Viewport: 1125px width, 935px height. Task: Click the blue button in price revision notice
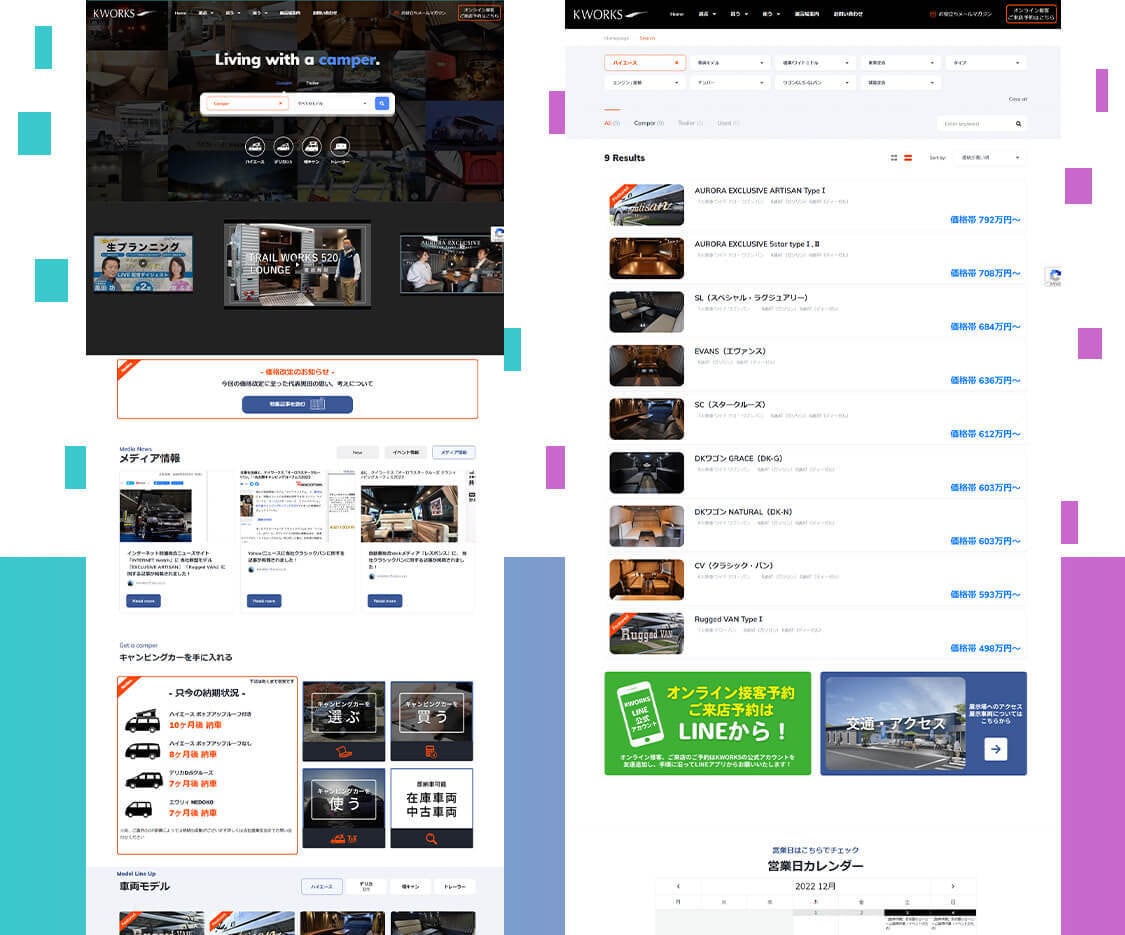pos(297,405)
